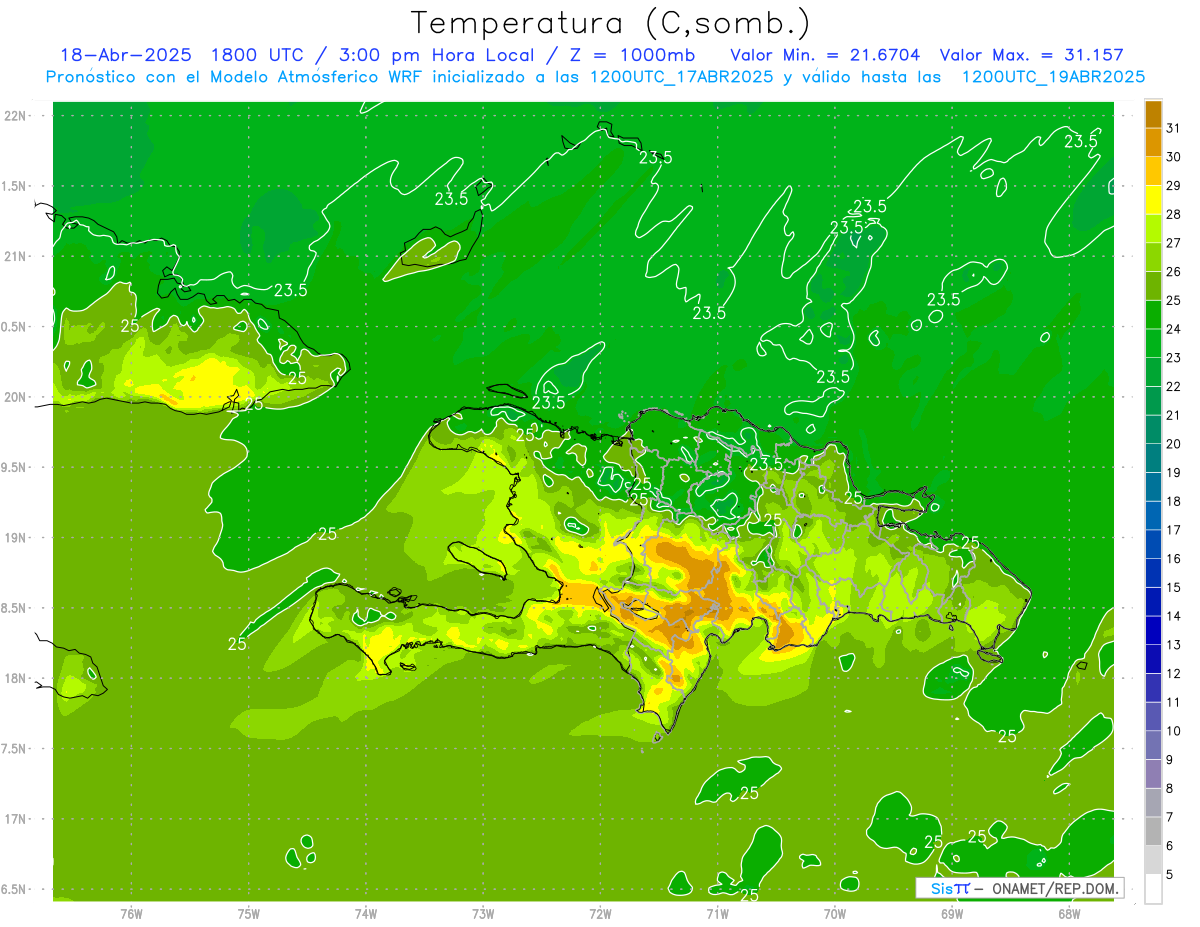Click the '17N' latitude axis label

click(x=15, y=819)
